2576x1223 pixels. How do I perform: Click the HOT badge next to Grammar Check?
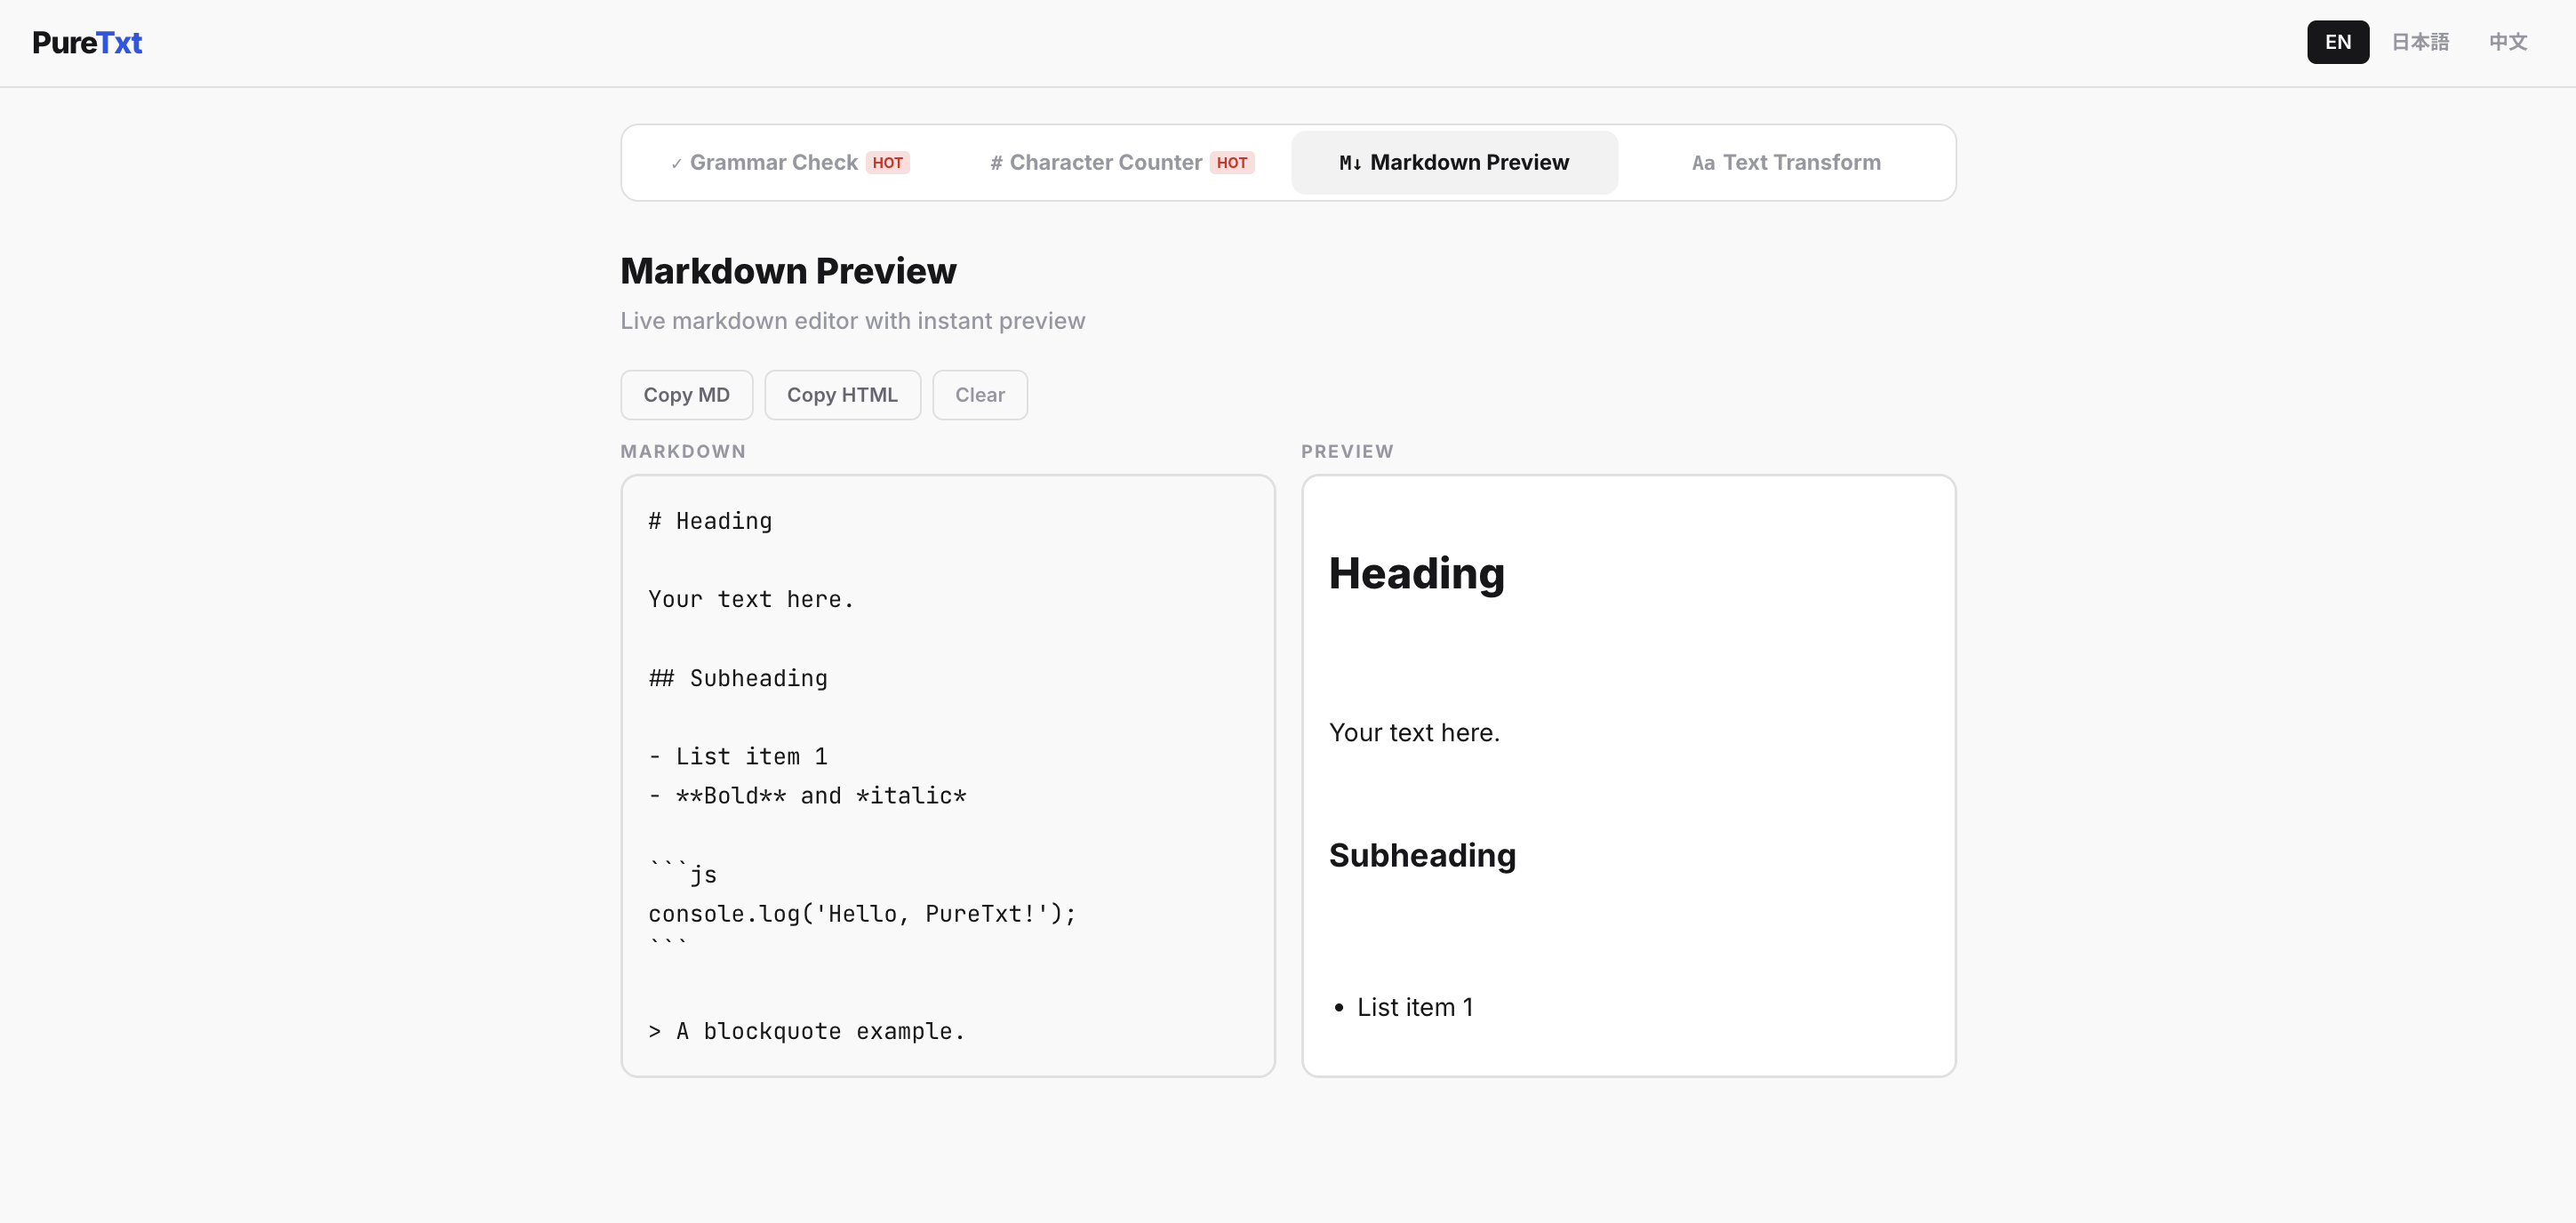pos(887,163)
